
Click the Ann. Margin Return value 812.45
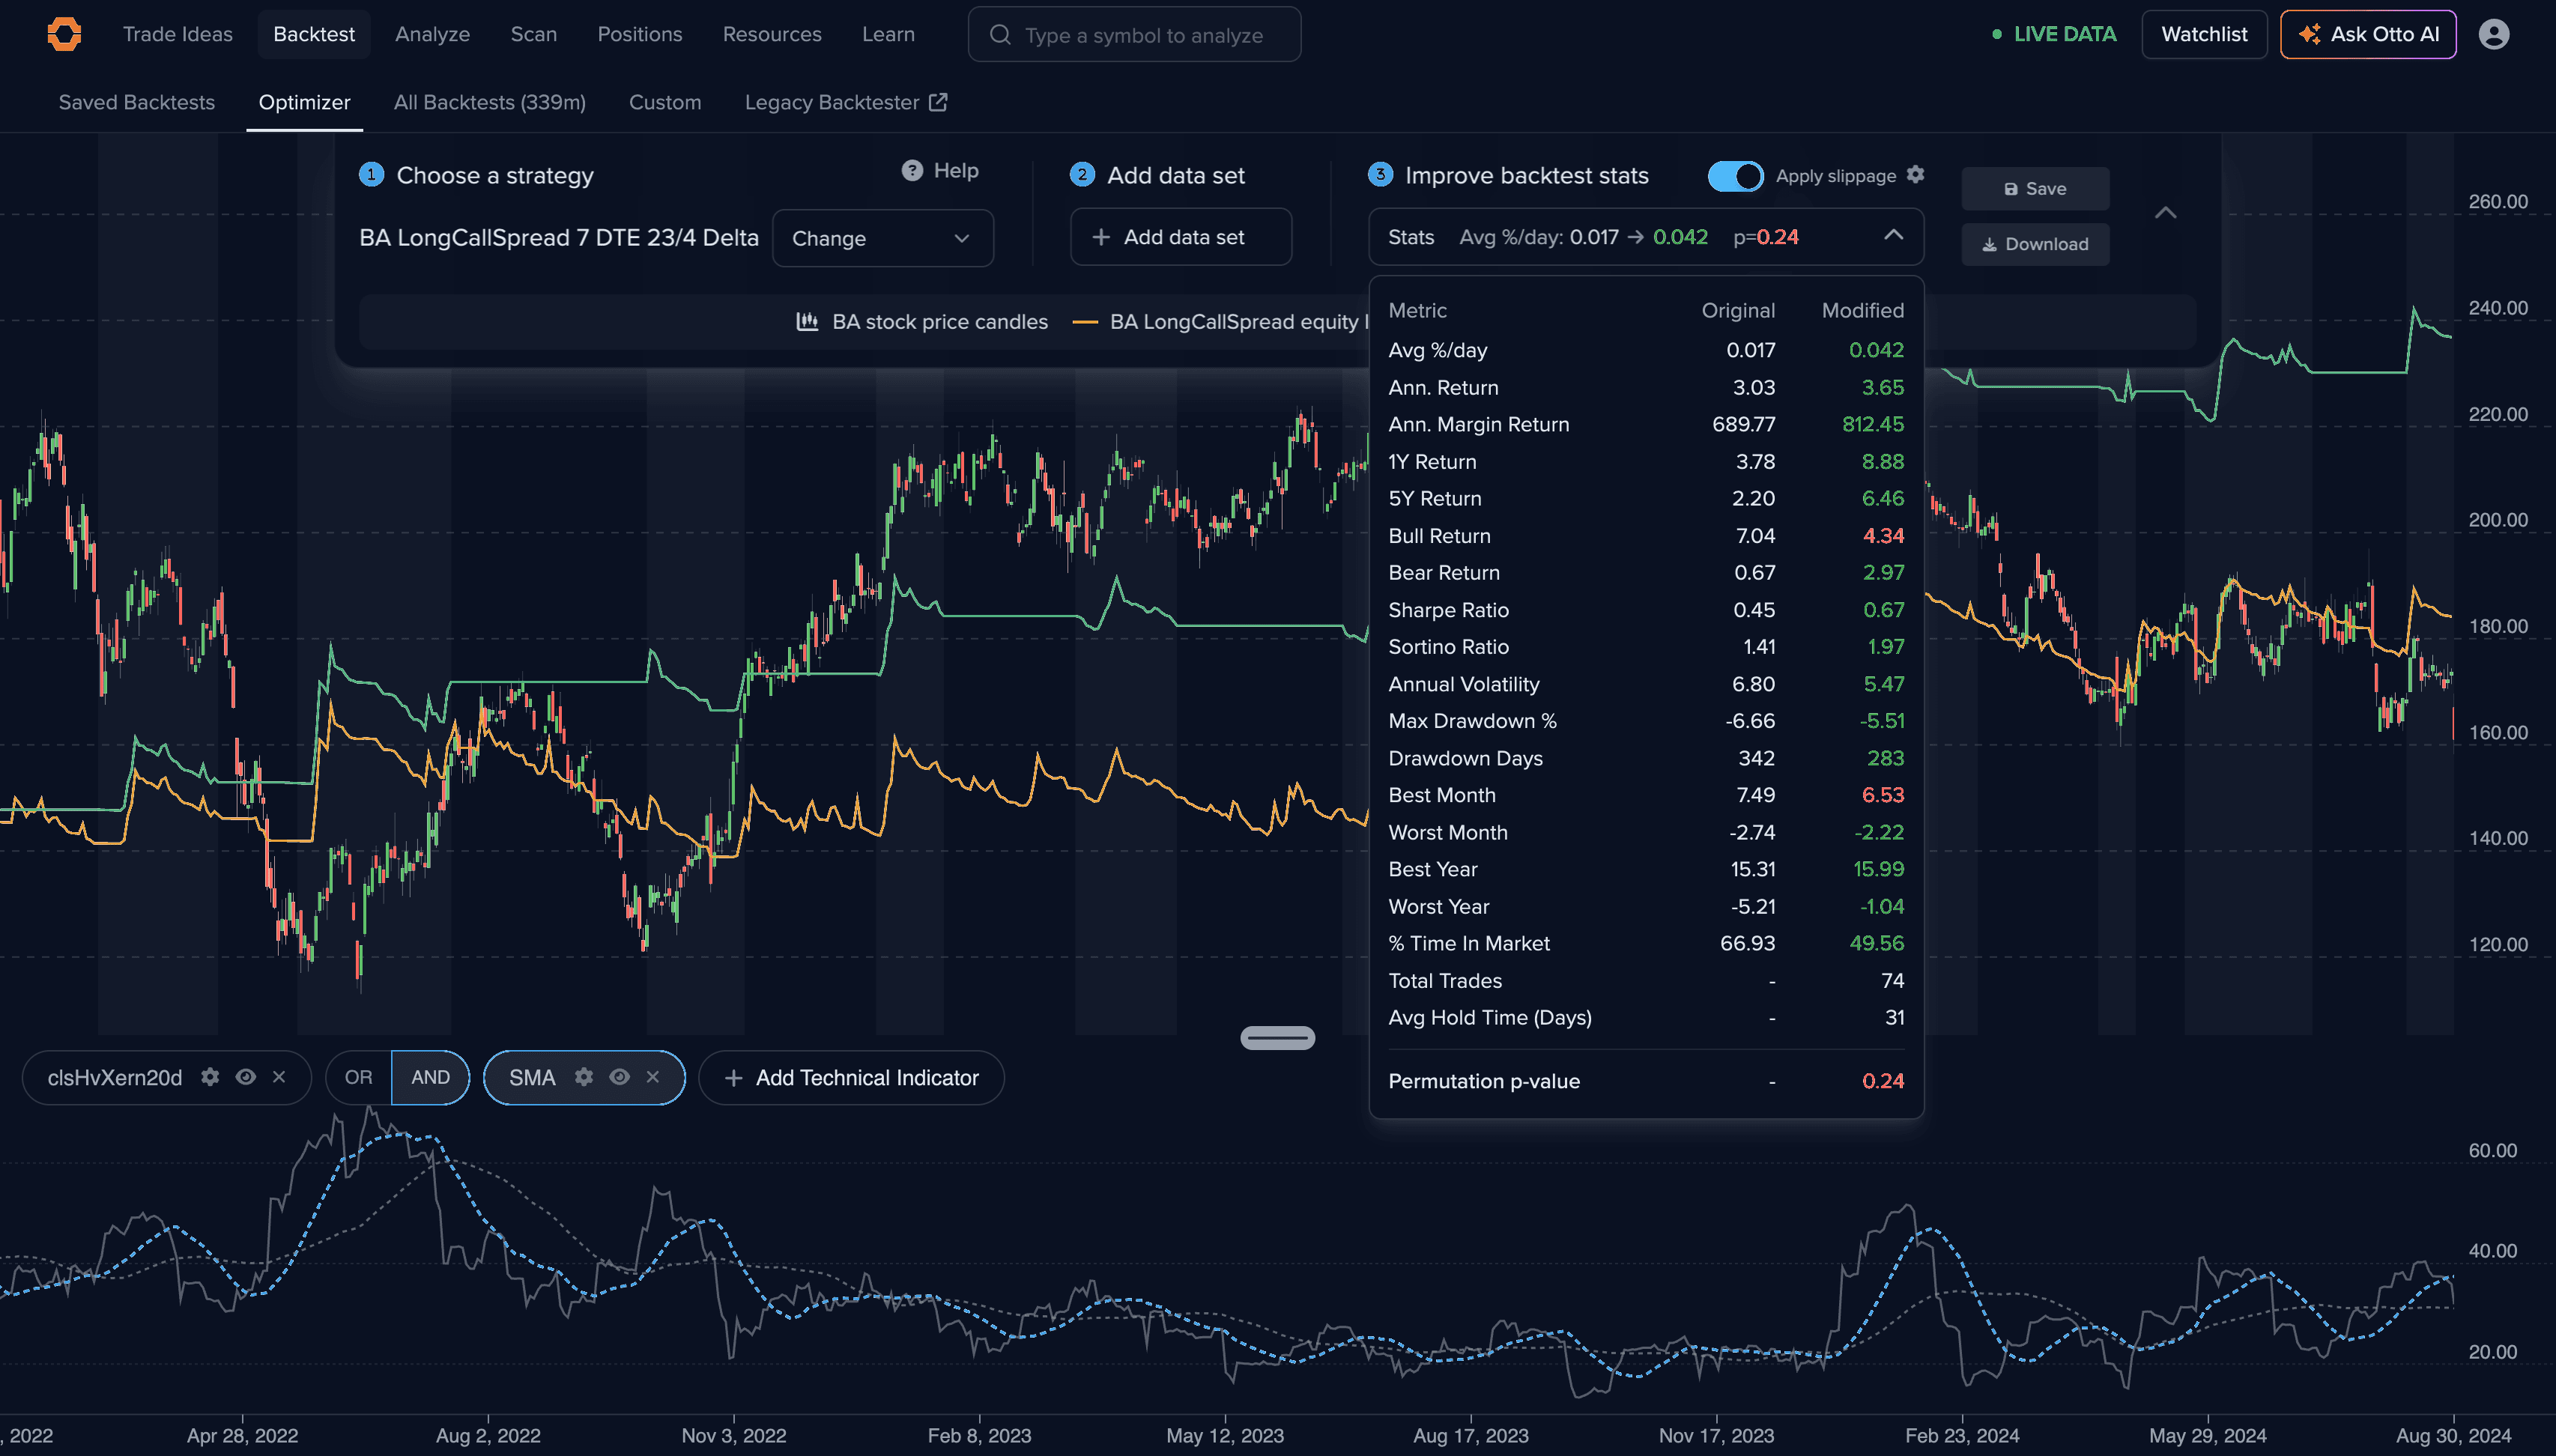tap(1873, 424)
